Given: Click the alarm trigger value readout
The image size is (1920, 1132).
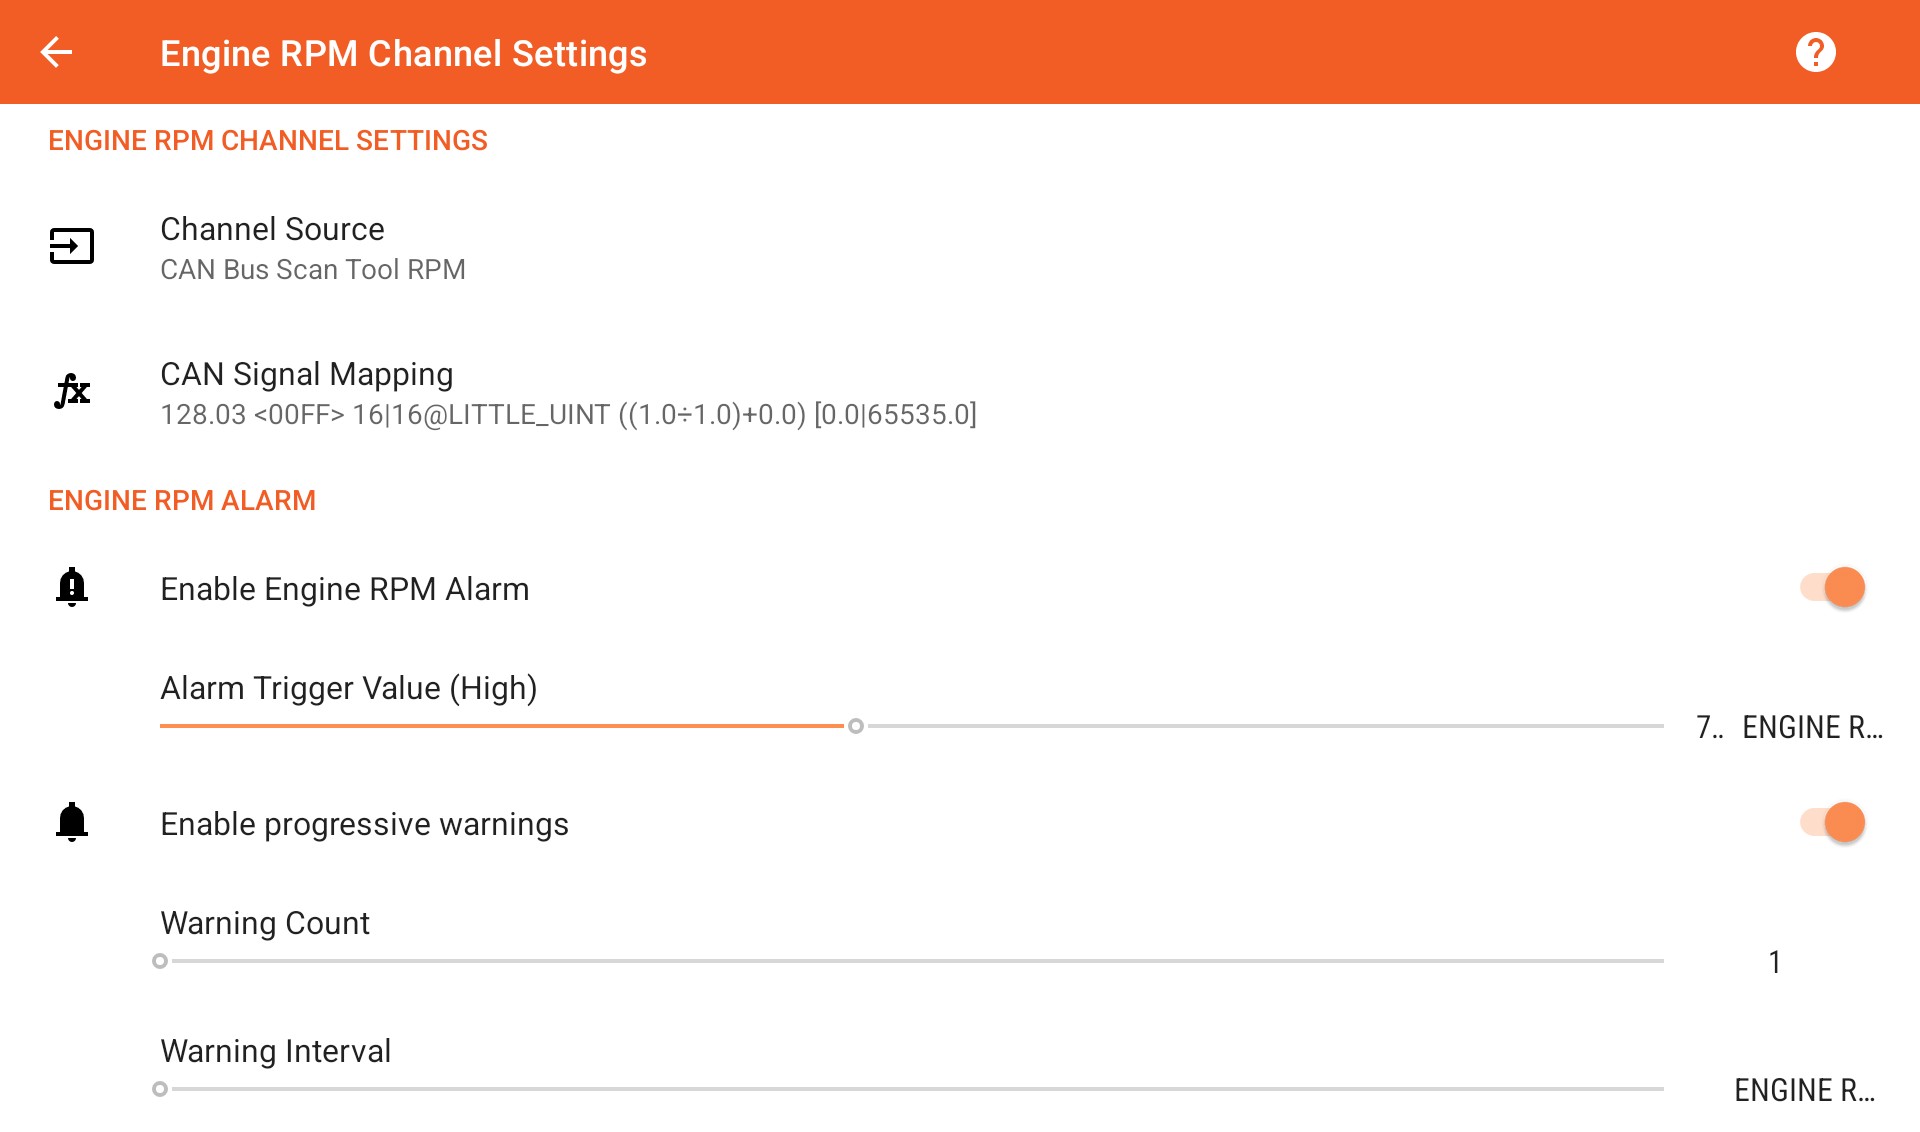Looking at the screenshot, I should pyautogui.click(x=1789, y=727).
